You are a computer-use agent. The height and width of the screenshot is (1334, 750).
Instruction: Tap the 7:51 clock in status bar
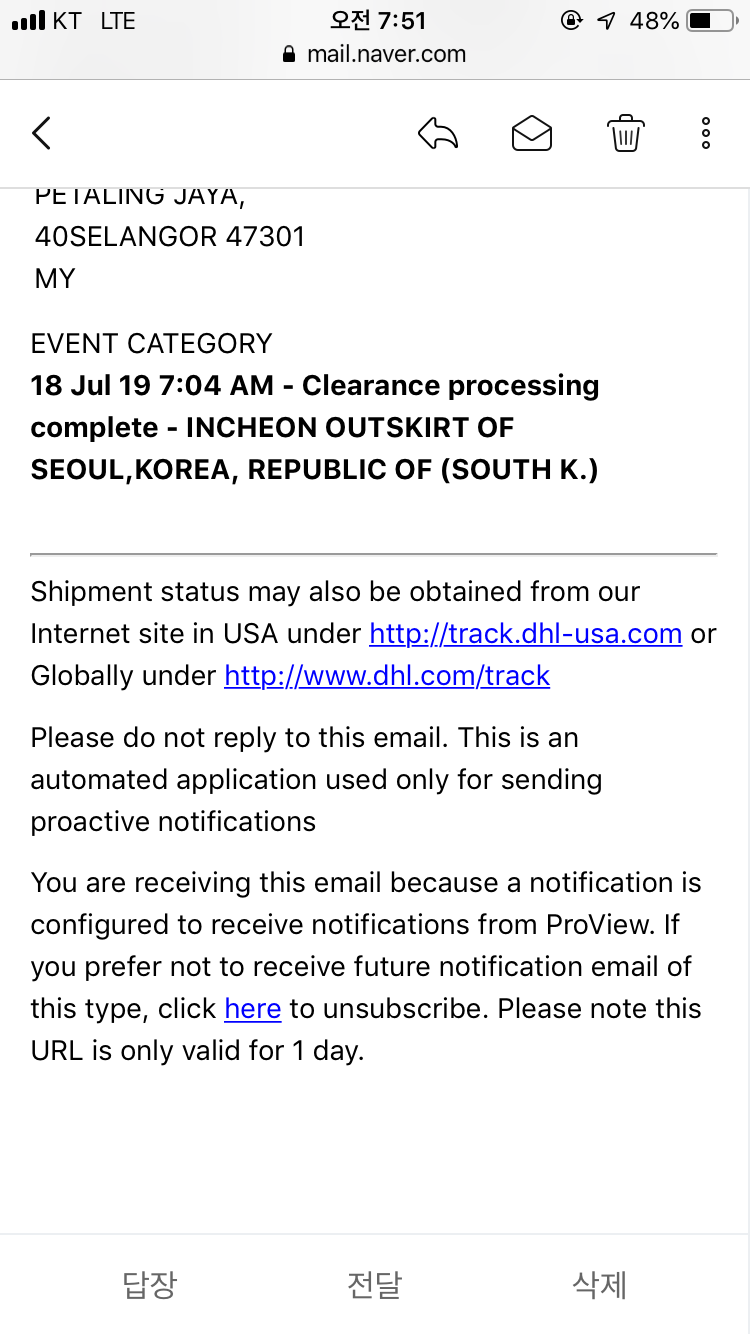coord(378,21)
